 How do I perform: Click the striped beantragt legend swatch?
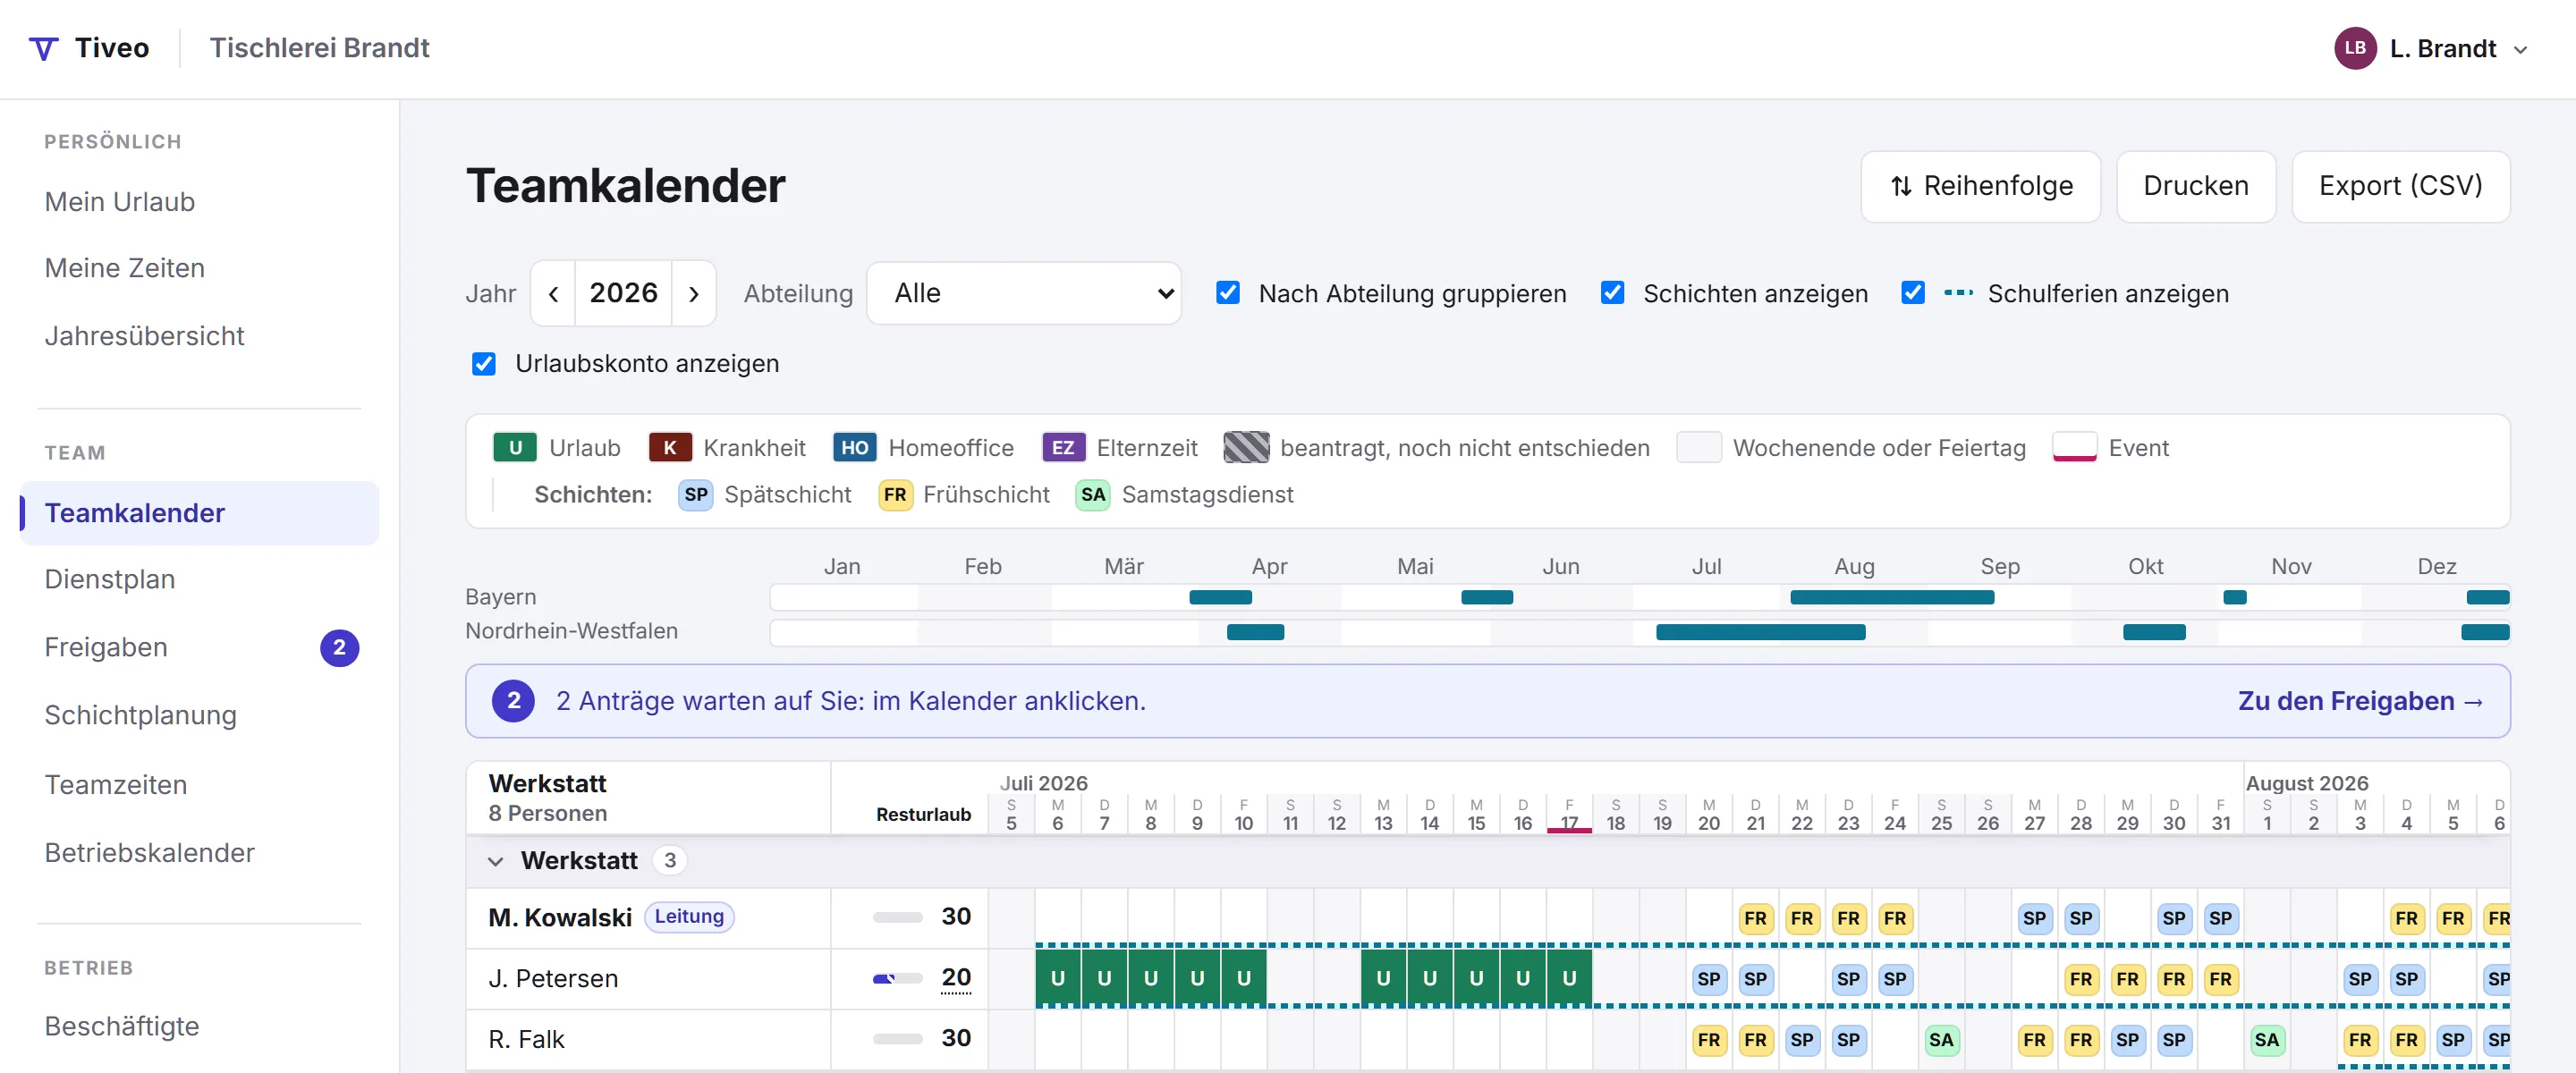(x=1246, y=447)
